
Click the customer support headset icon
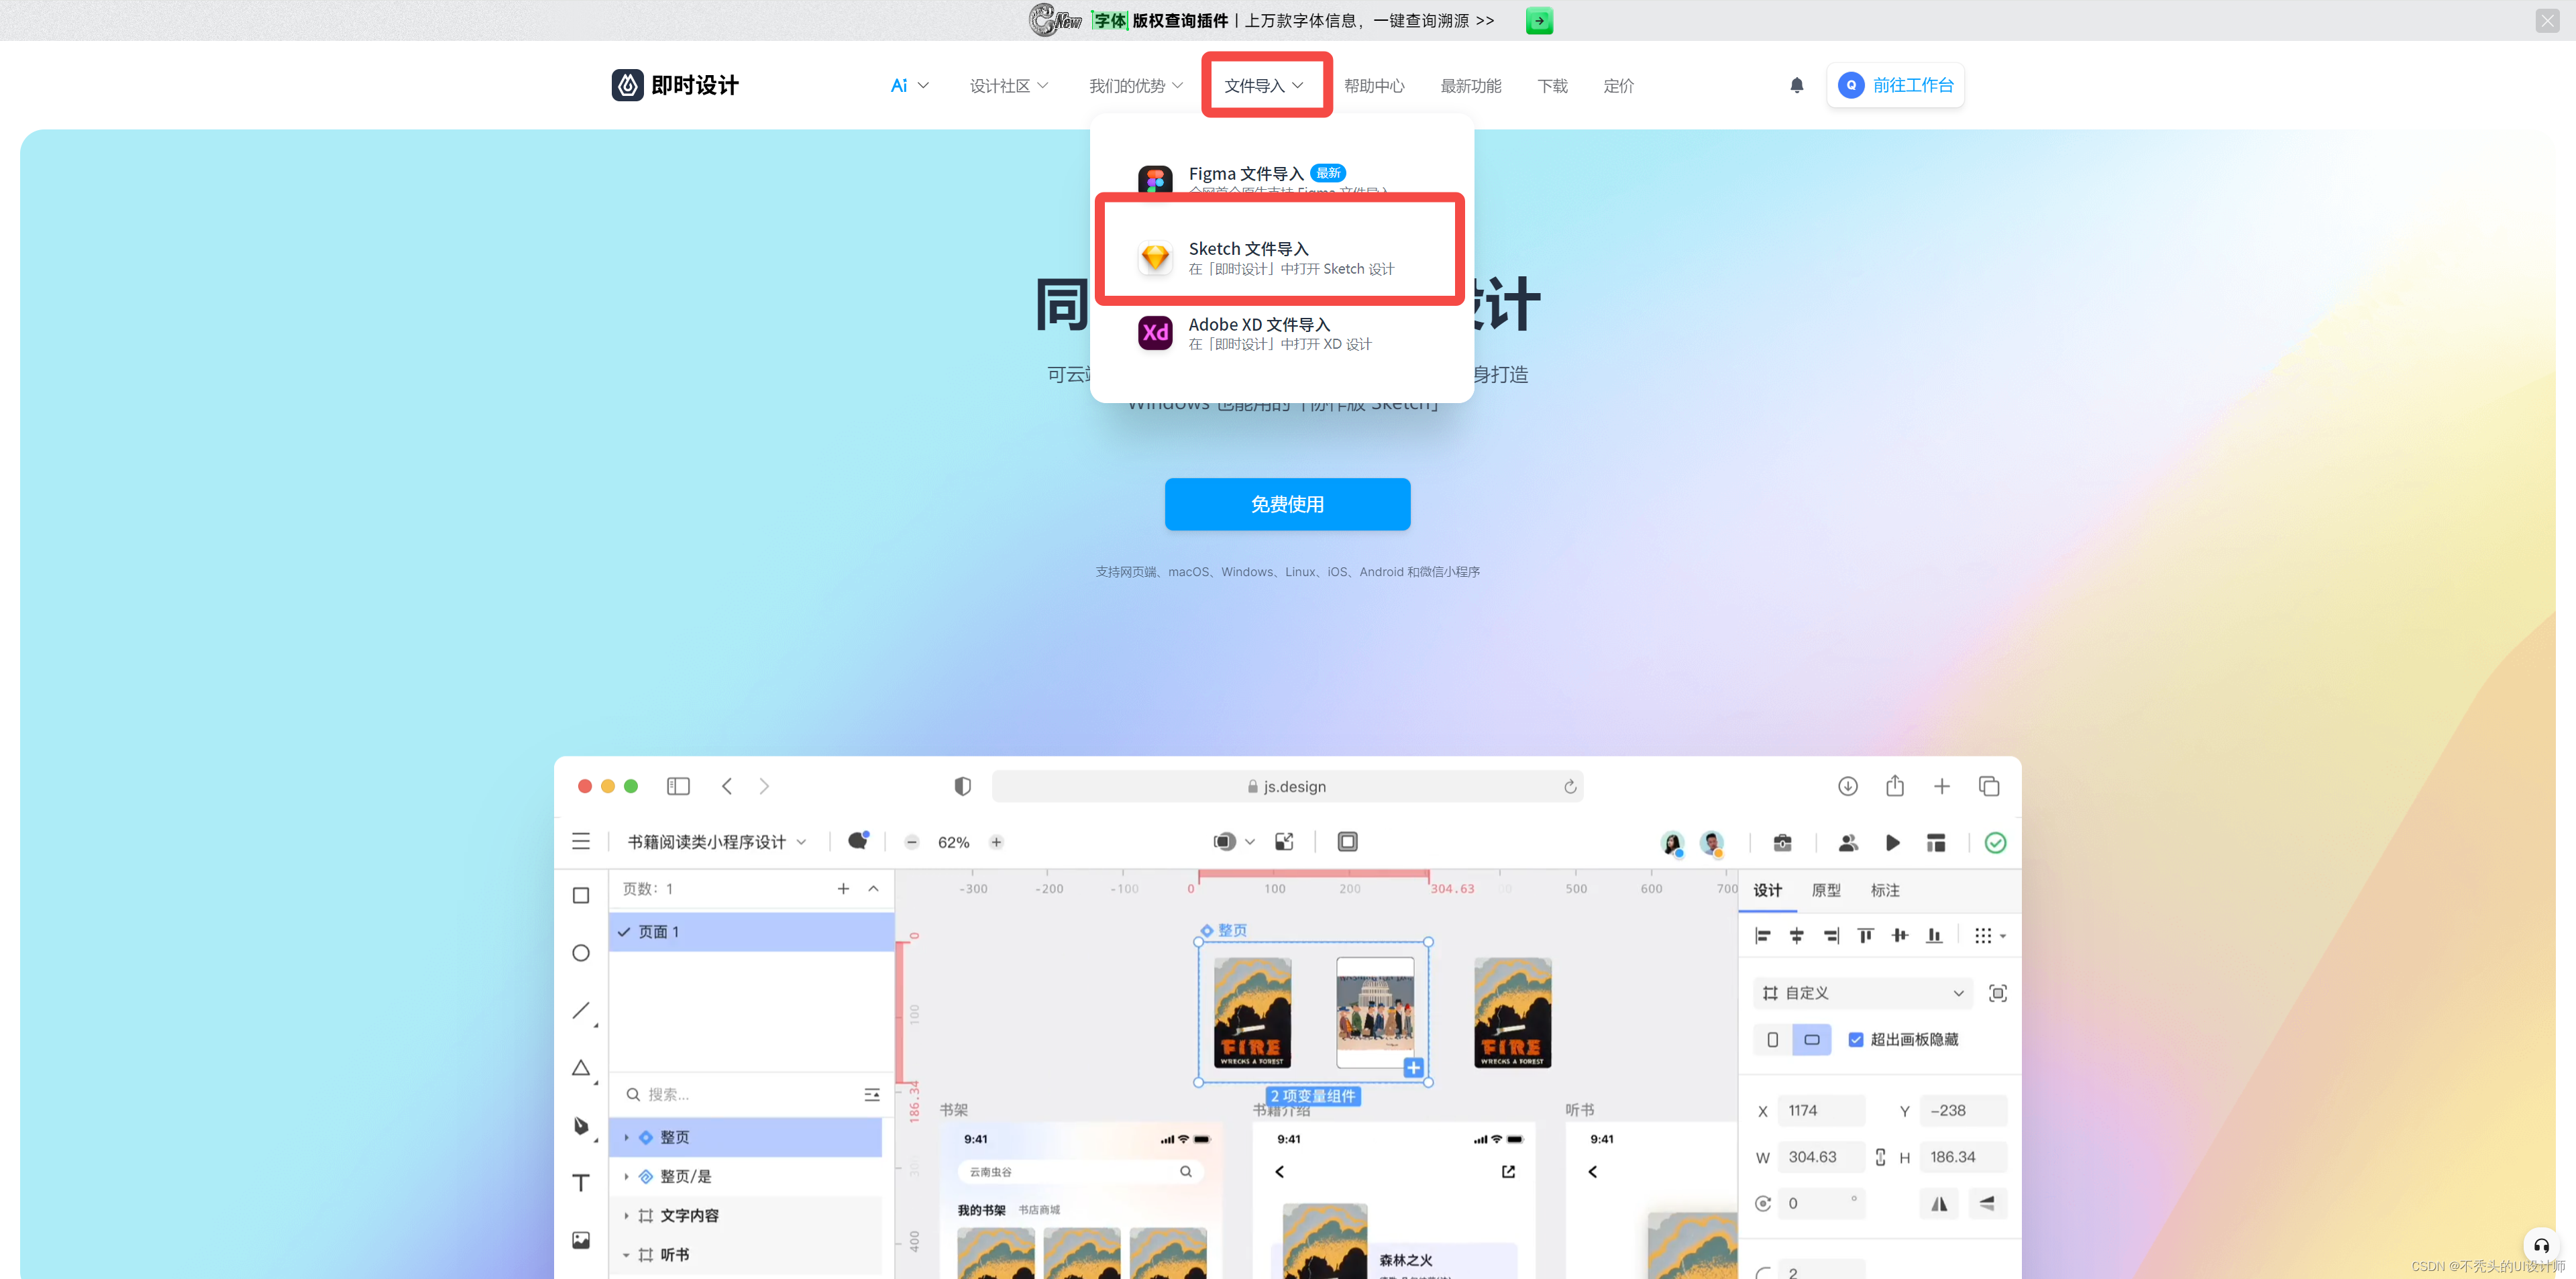pos(2541,1245)
